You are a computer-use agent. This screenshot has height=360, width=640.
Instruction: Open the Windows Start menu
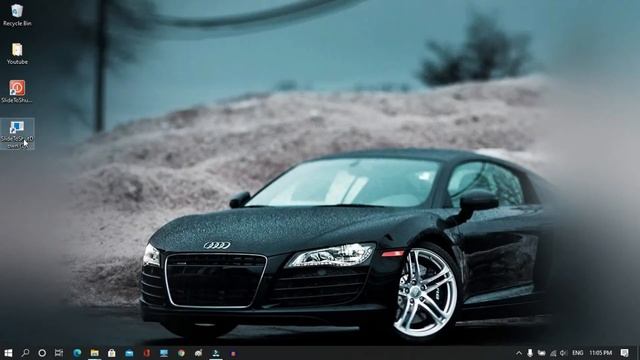8,353
